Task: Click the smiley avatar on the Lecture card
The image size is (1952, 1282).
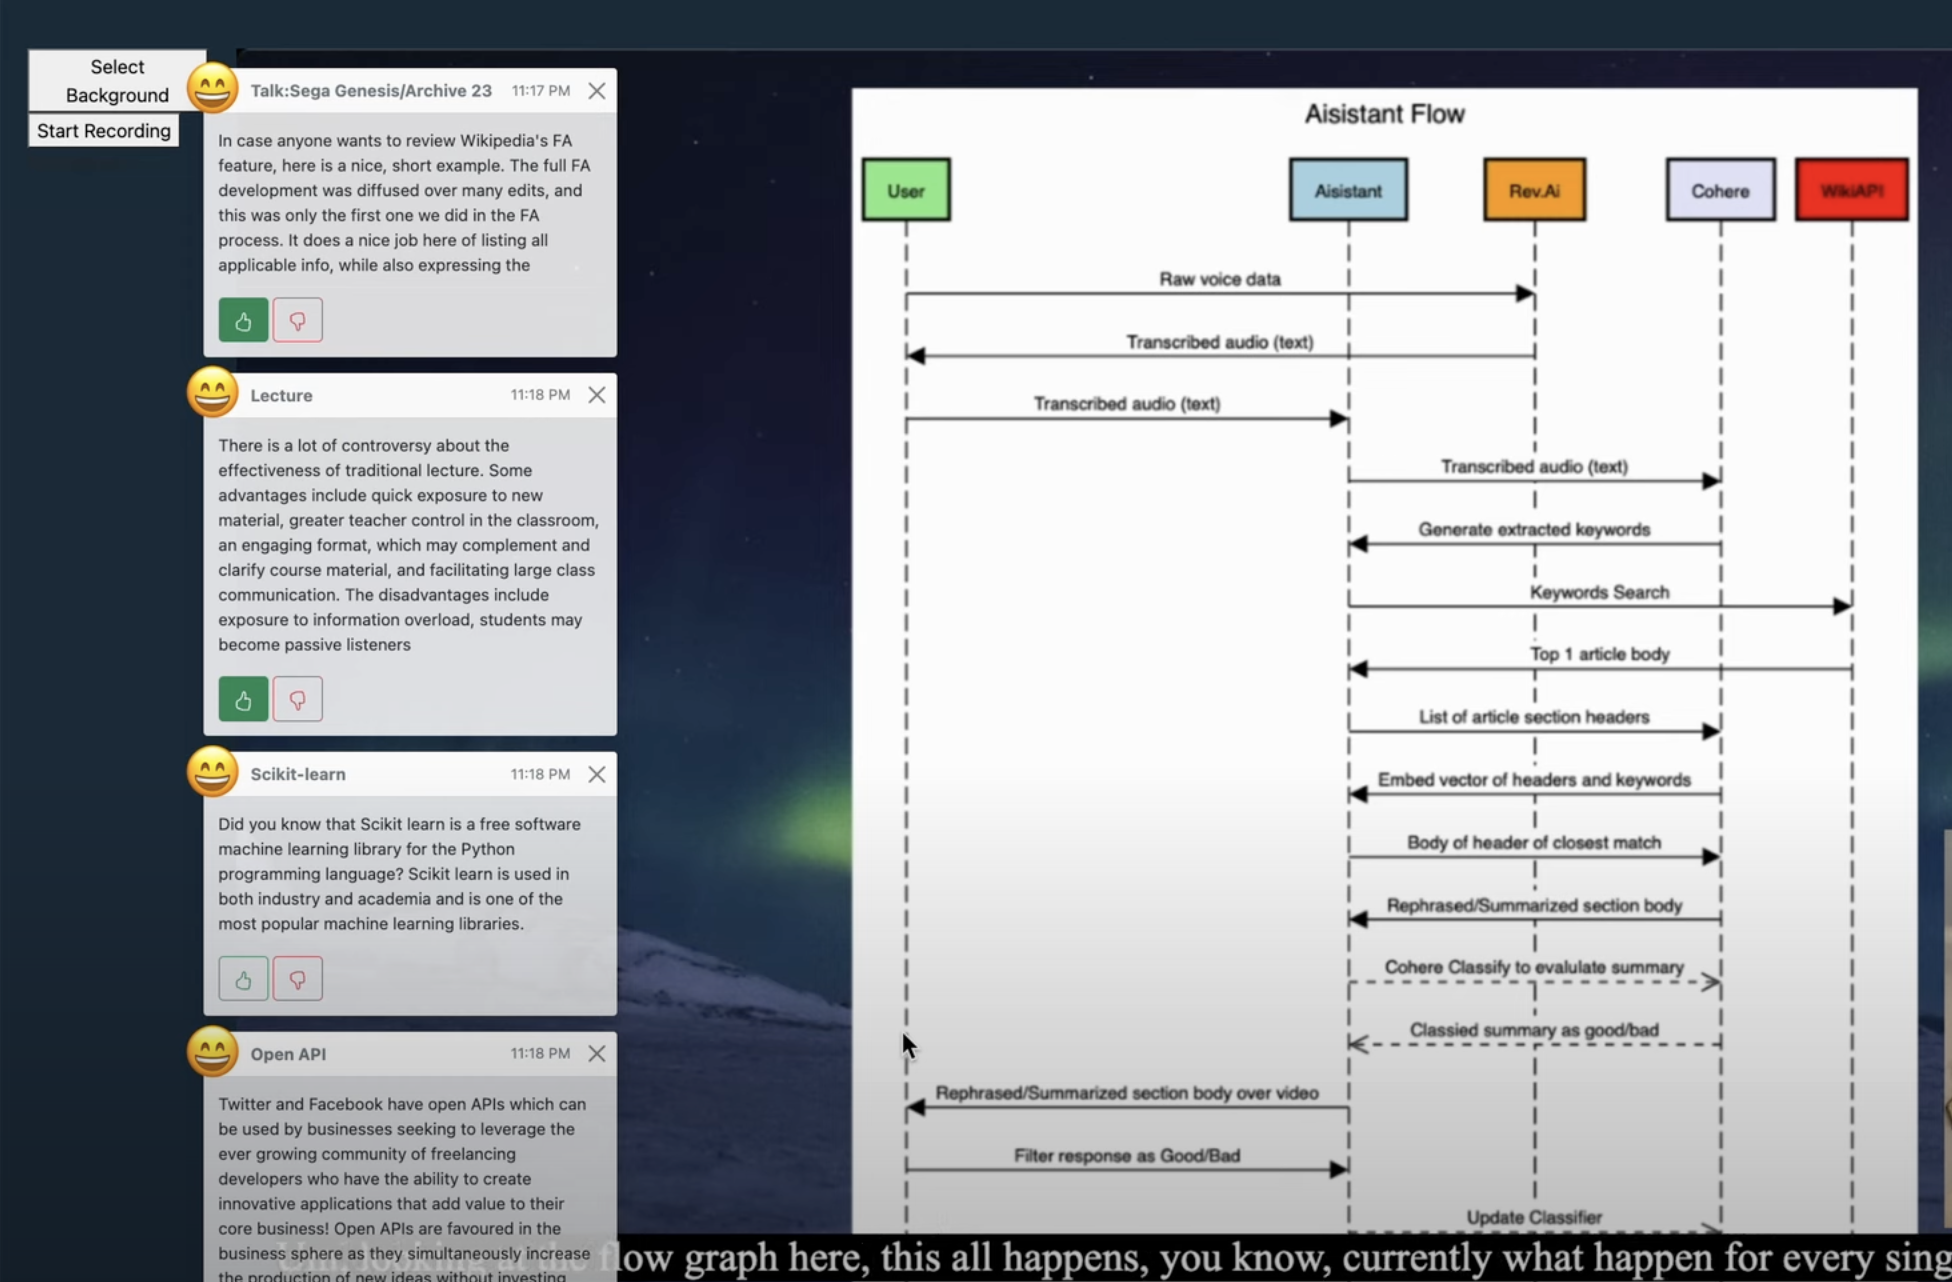Action: point(212,392)
